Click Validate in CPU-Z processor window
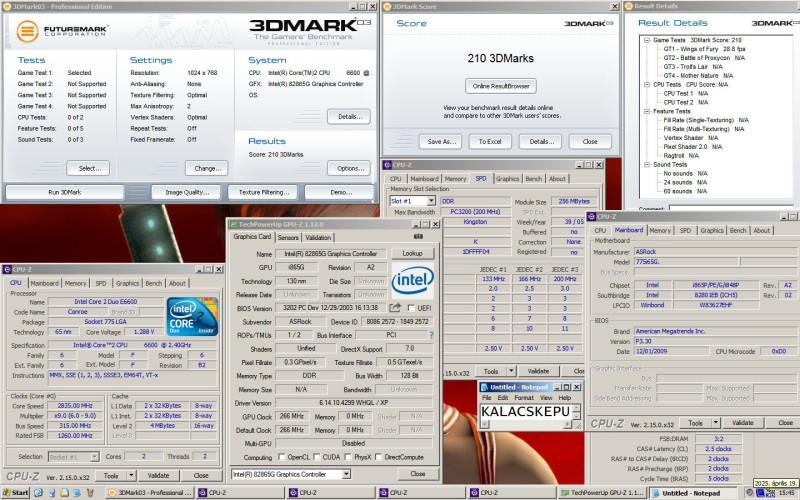 point(158,476)
